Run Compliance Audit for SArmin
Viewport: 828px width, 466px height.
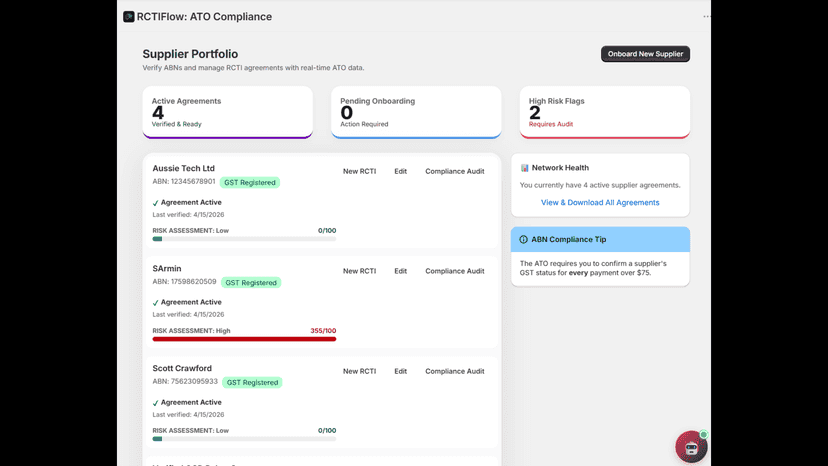tap(455, 271)
